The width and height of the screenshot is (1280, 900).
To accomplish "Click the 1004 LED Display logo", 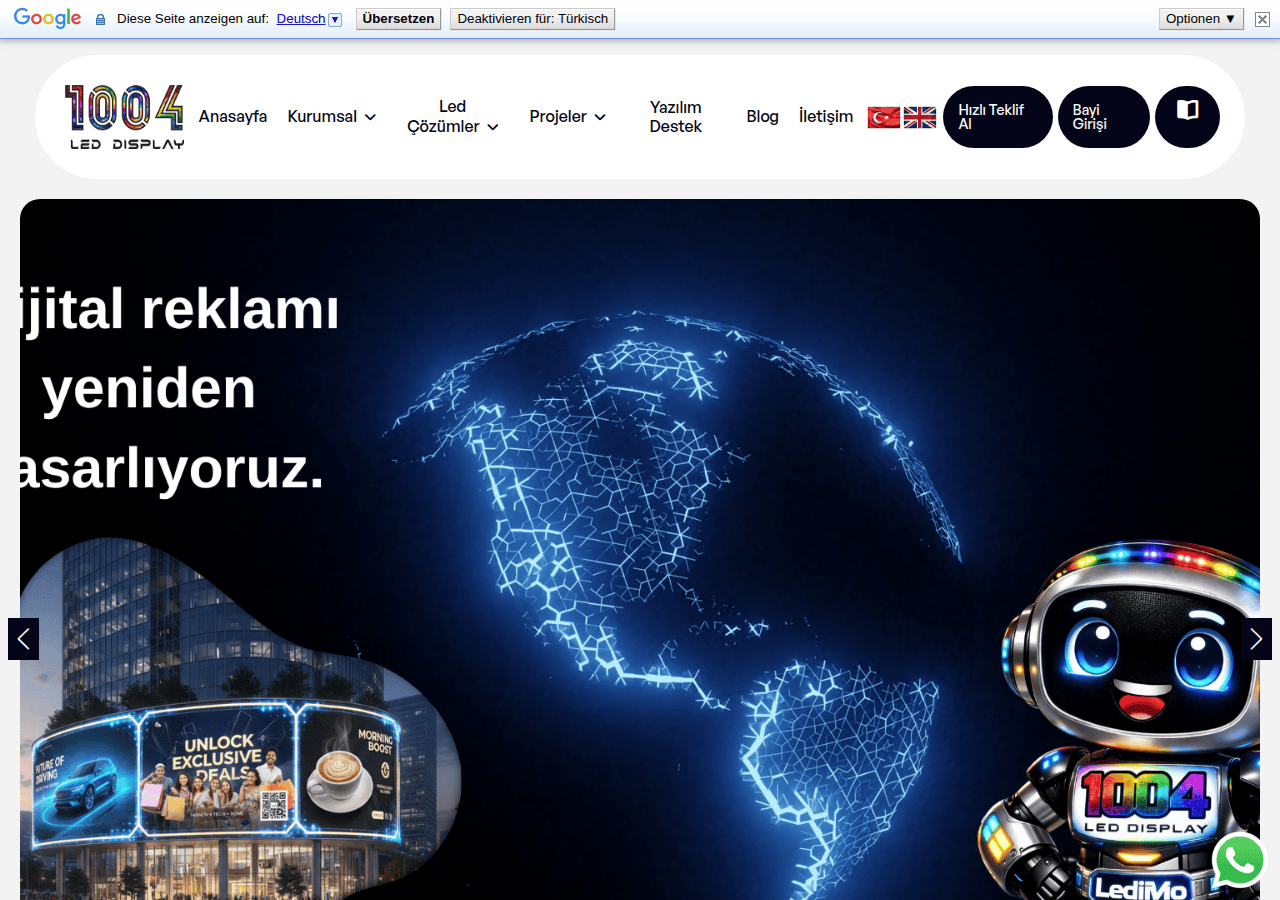I will [x=125, y=117].
